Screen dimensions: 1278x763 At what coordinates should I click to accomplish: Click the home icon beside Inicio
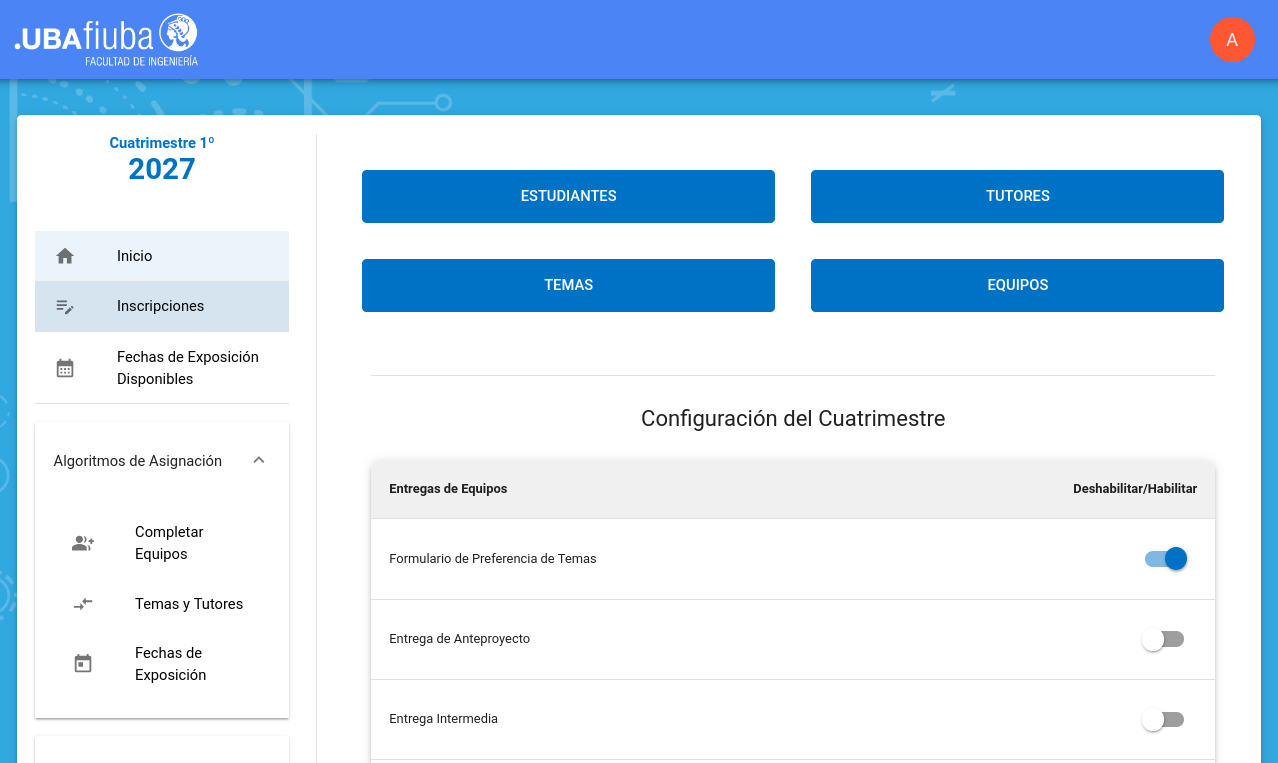(x=65, y=256)
